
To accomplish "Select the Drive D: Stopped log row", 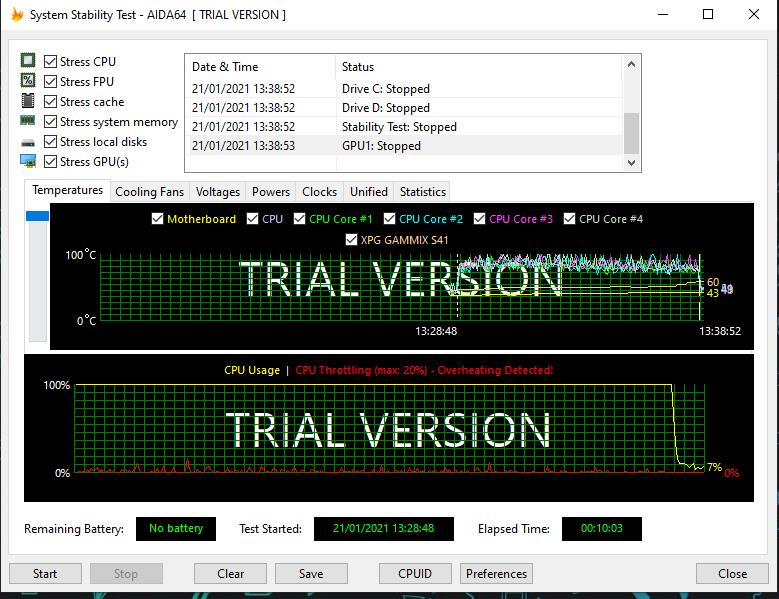I will [404, 108].
